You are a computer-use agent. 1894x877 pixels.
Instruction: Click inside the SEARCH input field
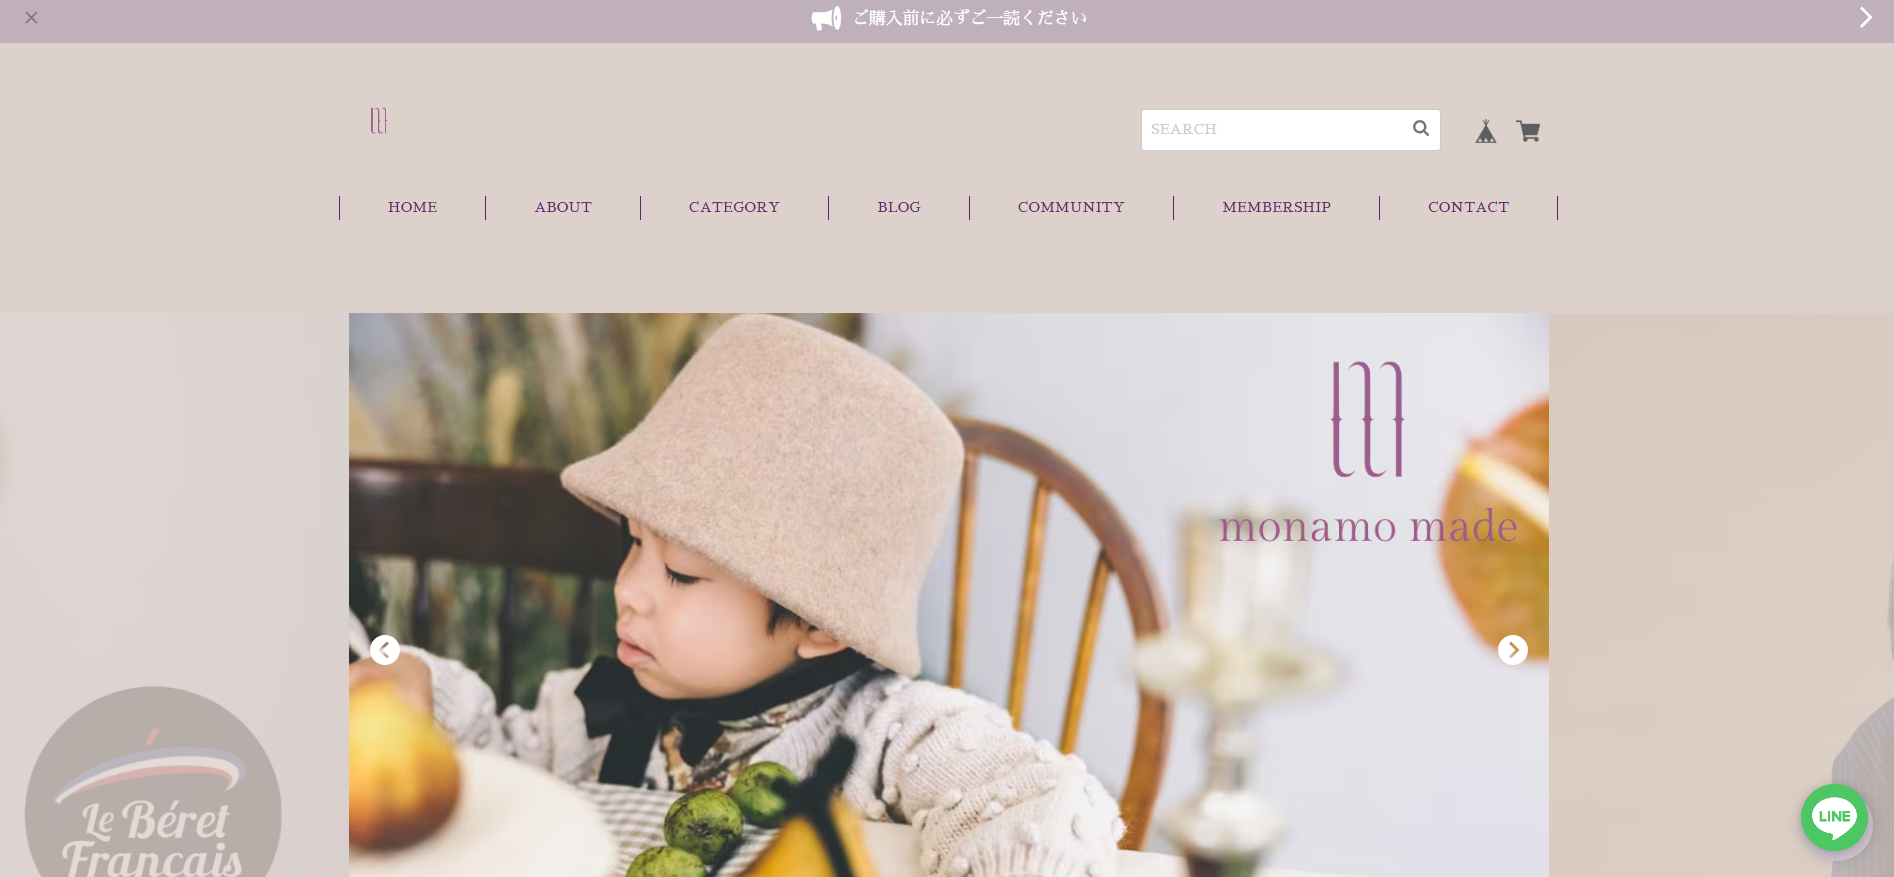[1275, 130]
